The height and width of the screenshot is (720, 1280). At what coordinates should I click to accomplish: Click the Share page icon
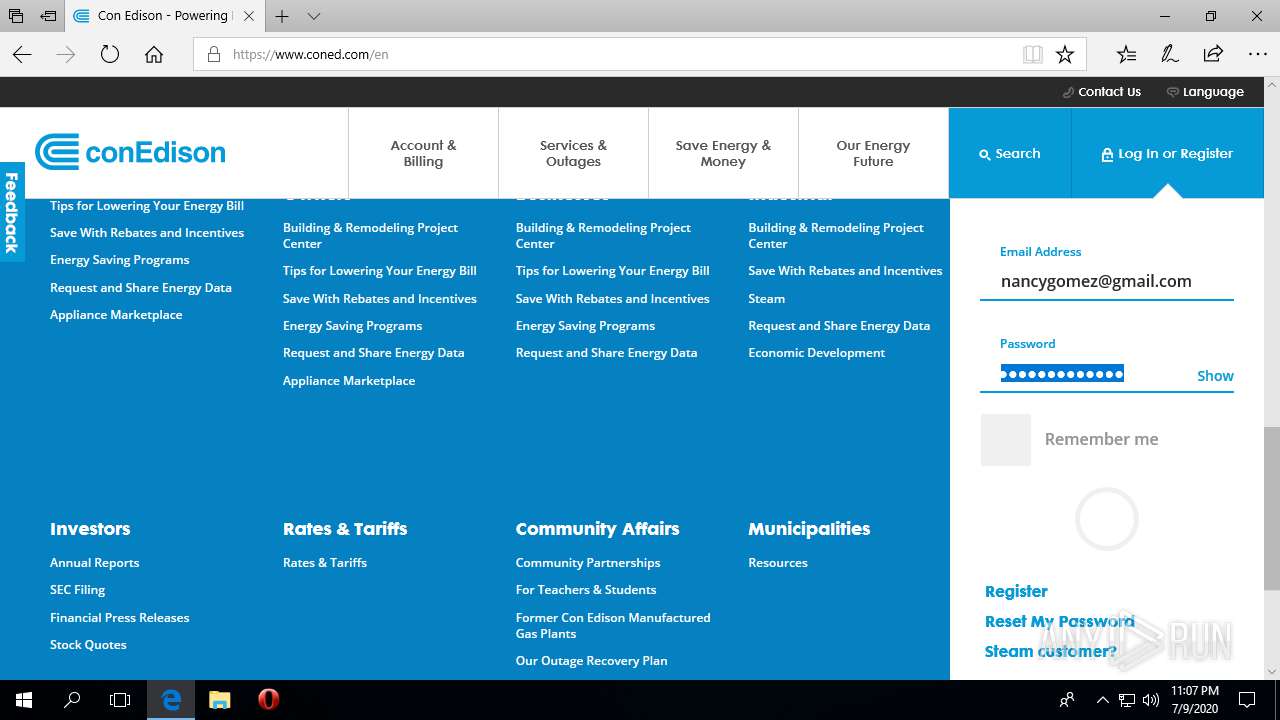(1213, 55)
